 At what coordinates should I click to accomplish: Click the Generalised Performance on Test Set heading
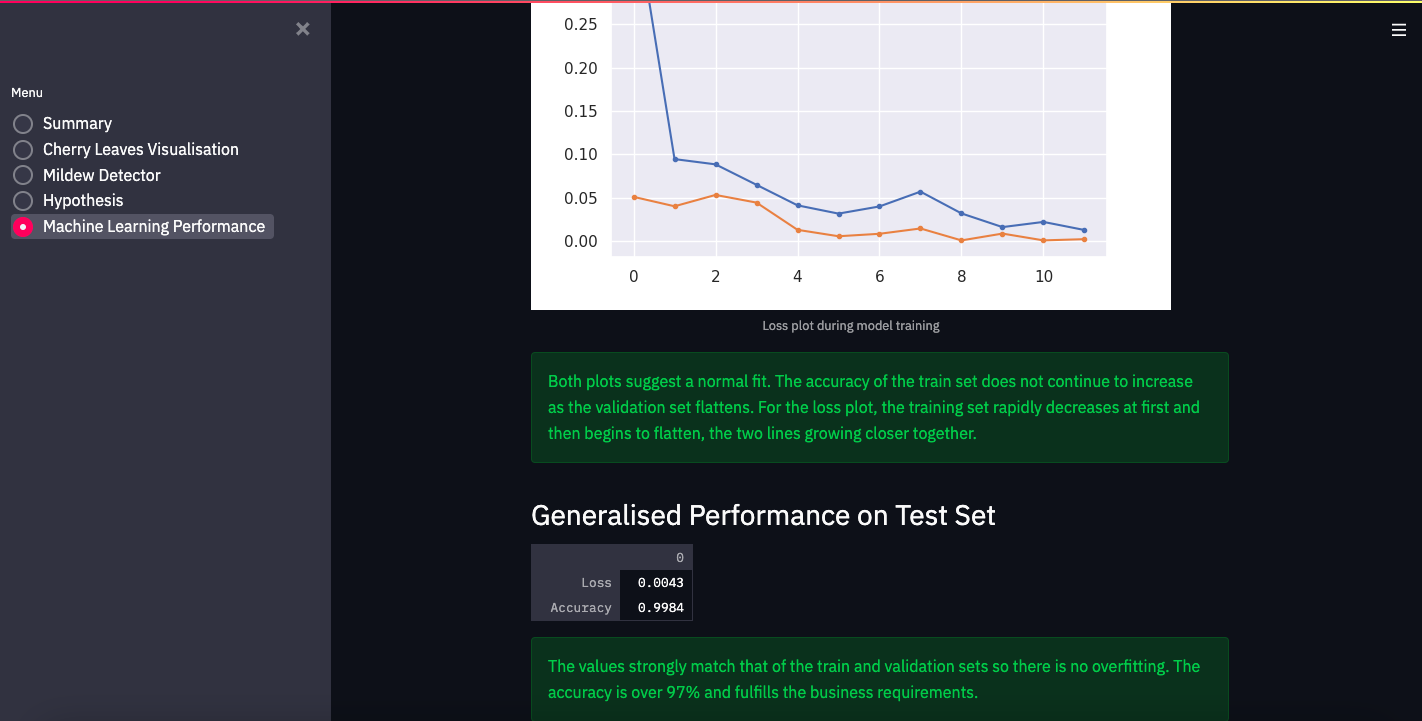coord(763,515)
